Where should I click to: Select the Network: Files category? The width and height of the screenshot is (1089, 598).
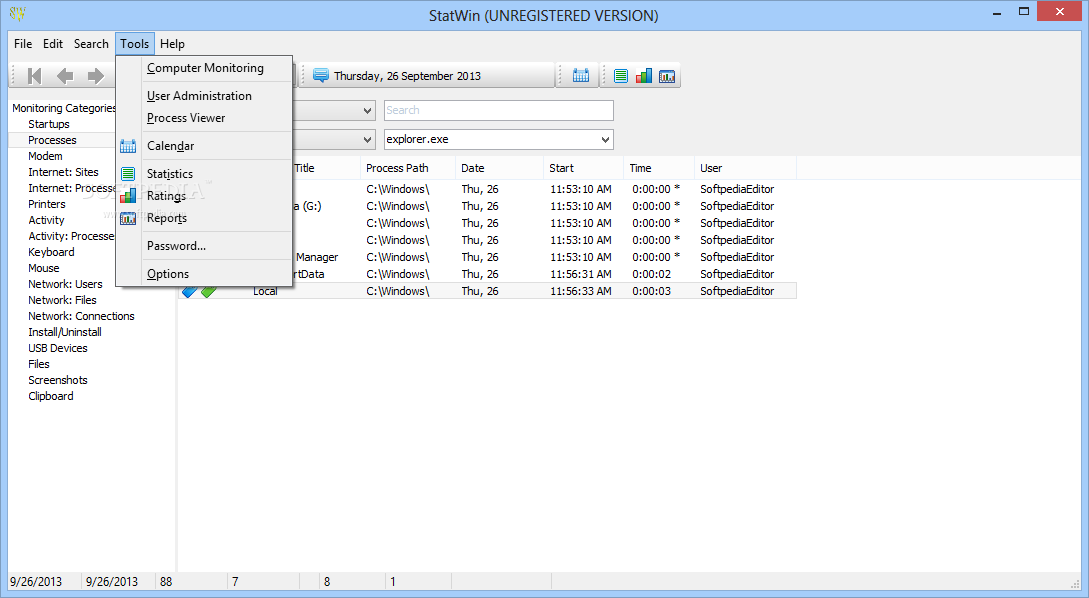click(63, 300)
